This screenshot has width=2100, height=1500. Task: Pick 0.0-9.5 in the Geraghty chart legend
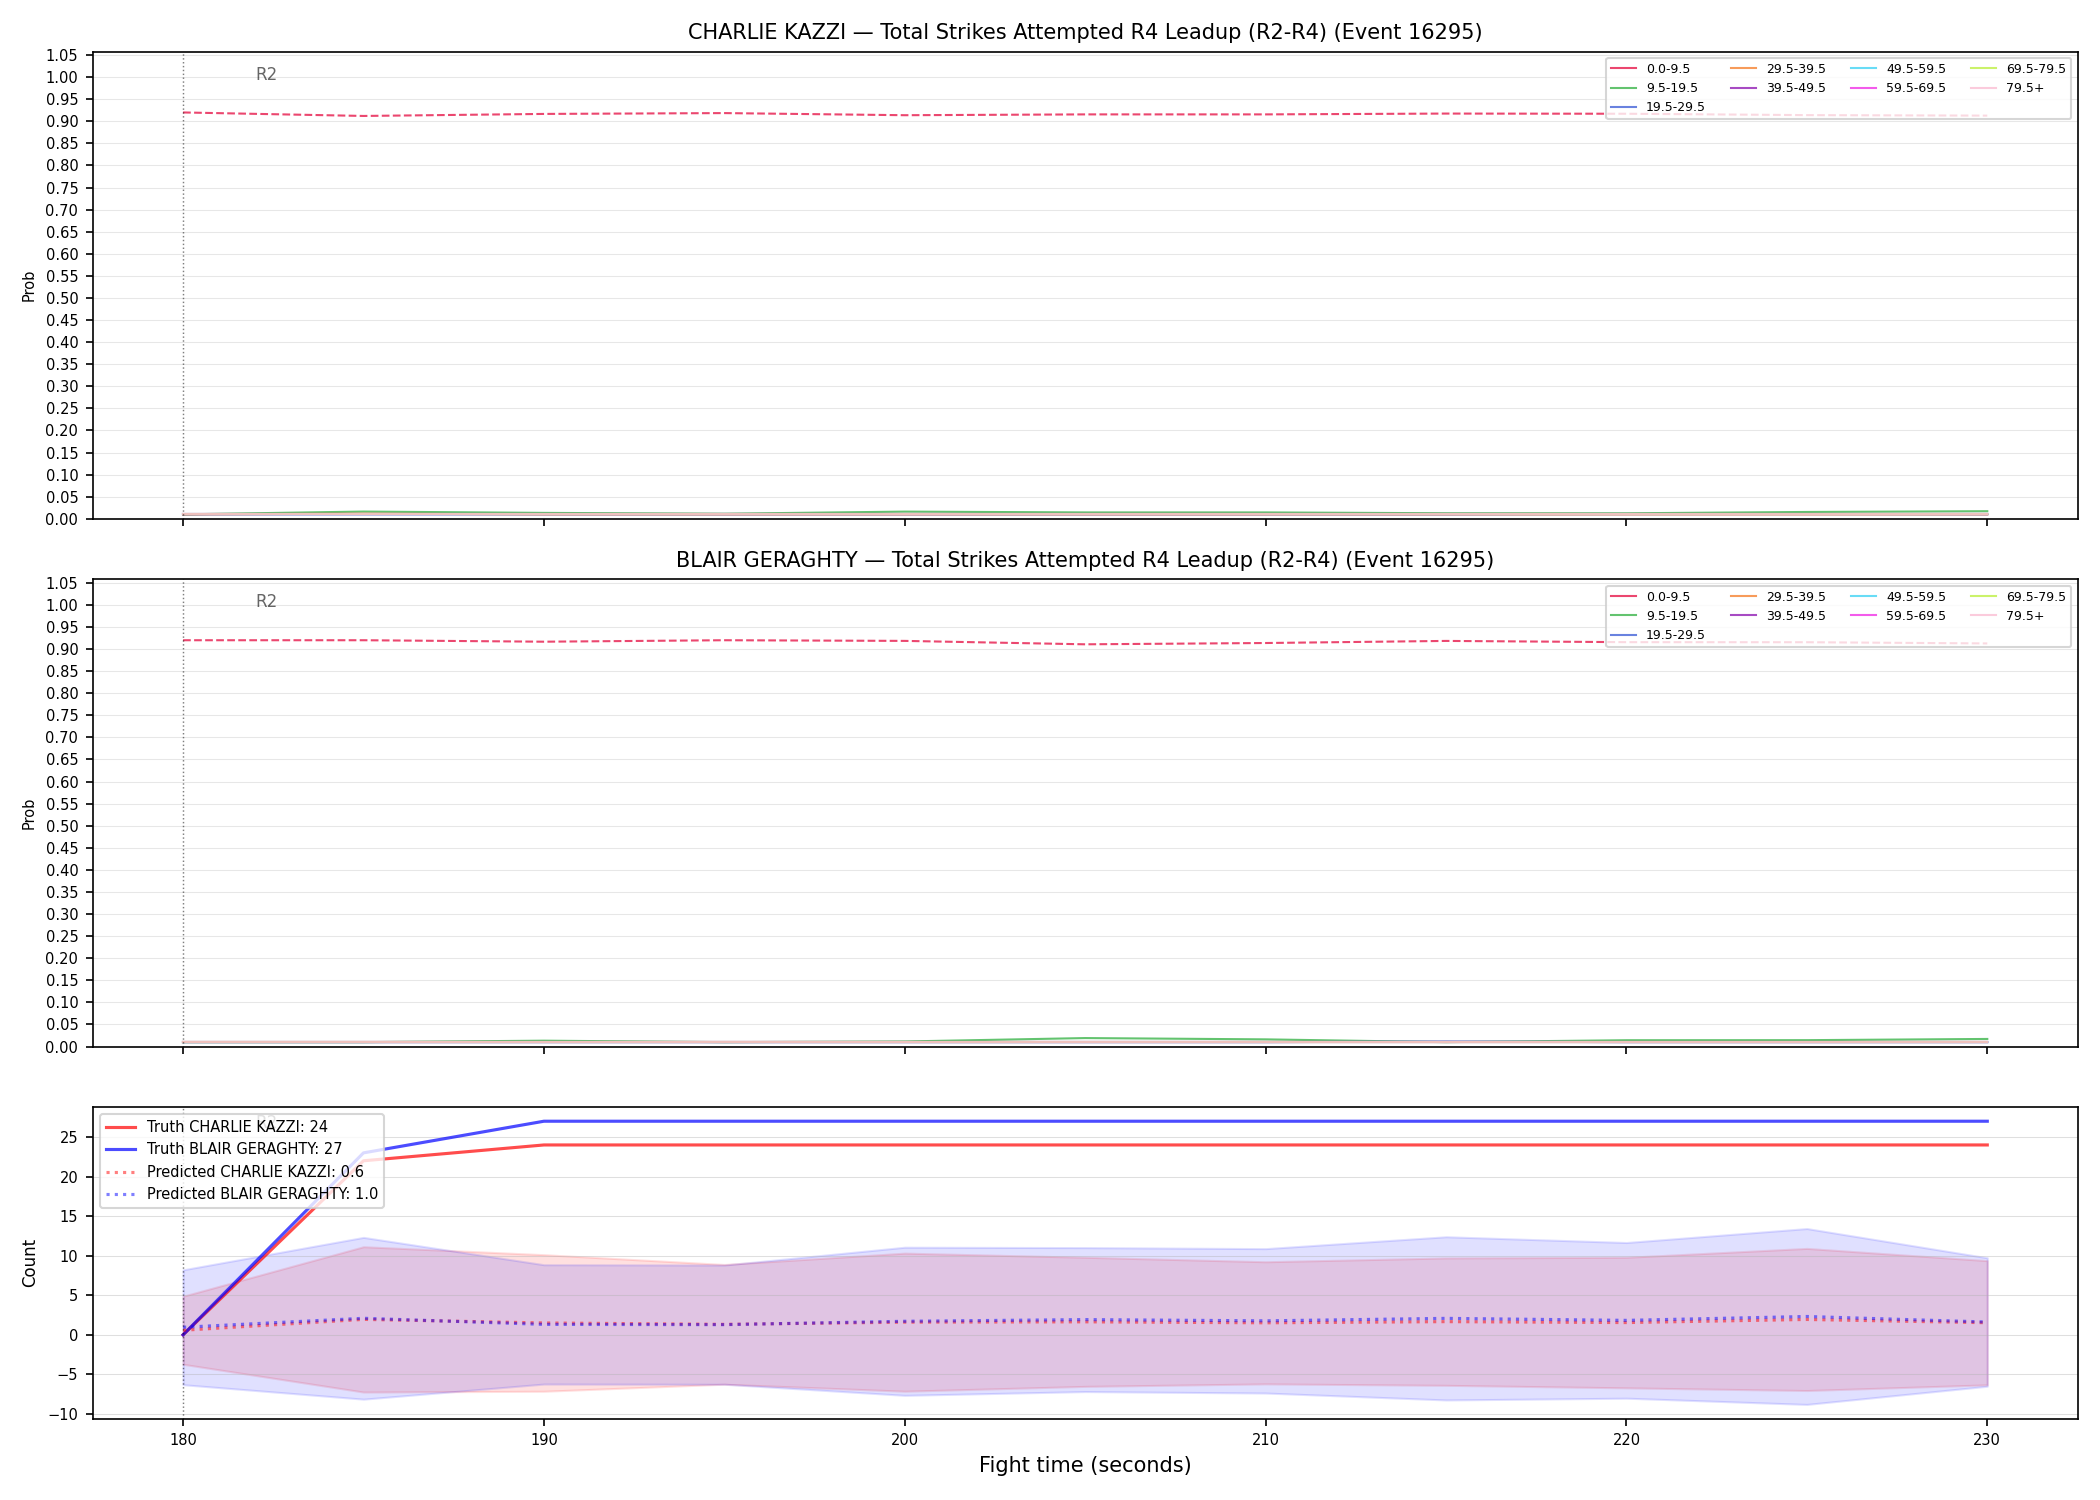[x=1668, y=597]
